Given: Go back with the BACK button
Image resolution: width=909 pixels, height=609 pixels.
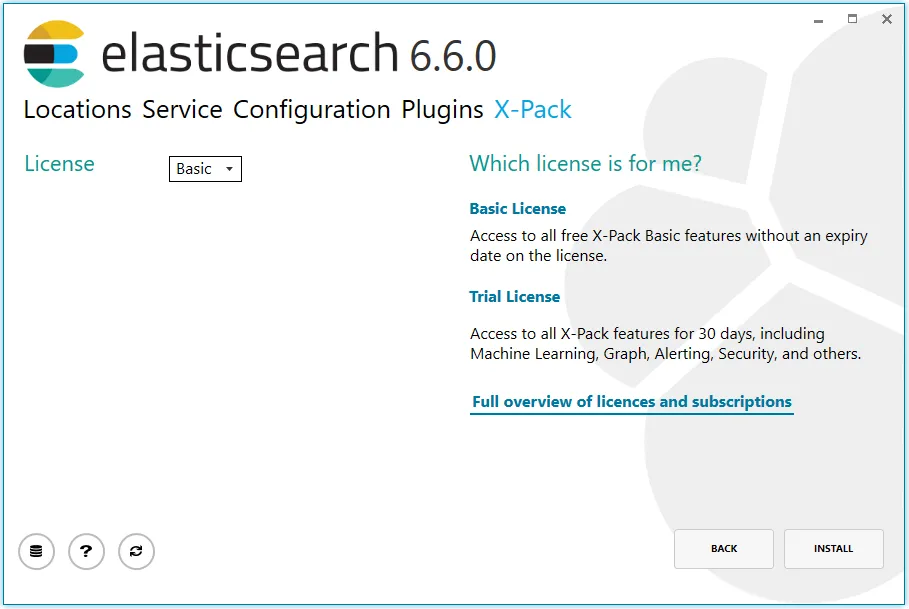Looking at the screenshot, I should coord(724,549).
